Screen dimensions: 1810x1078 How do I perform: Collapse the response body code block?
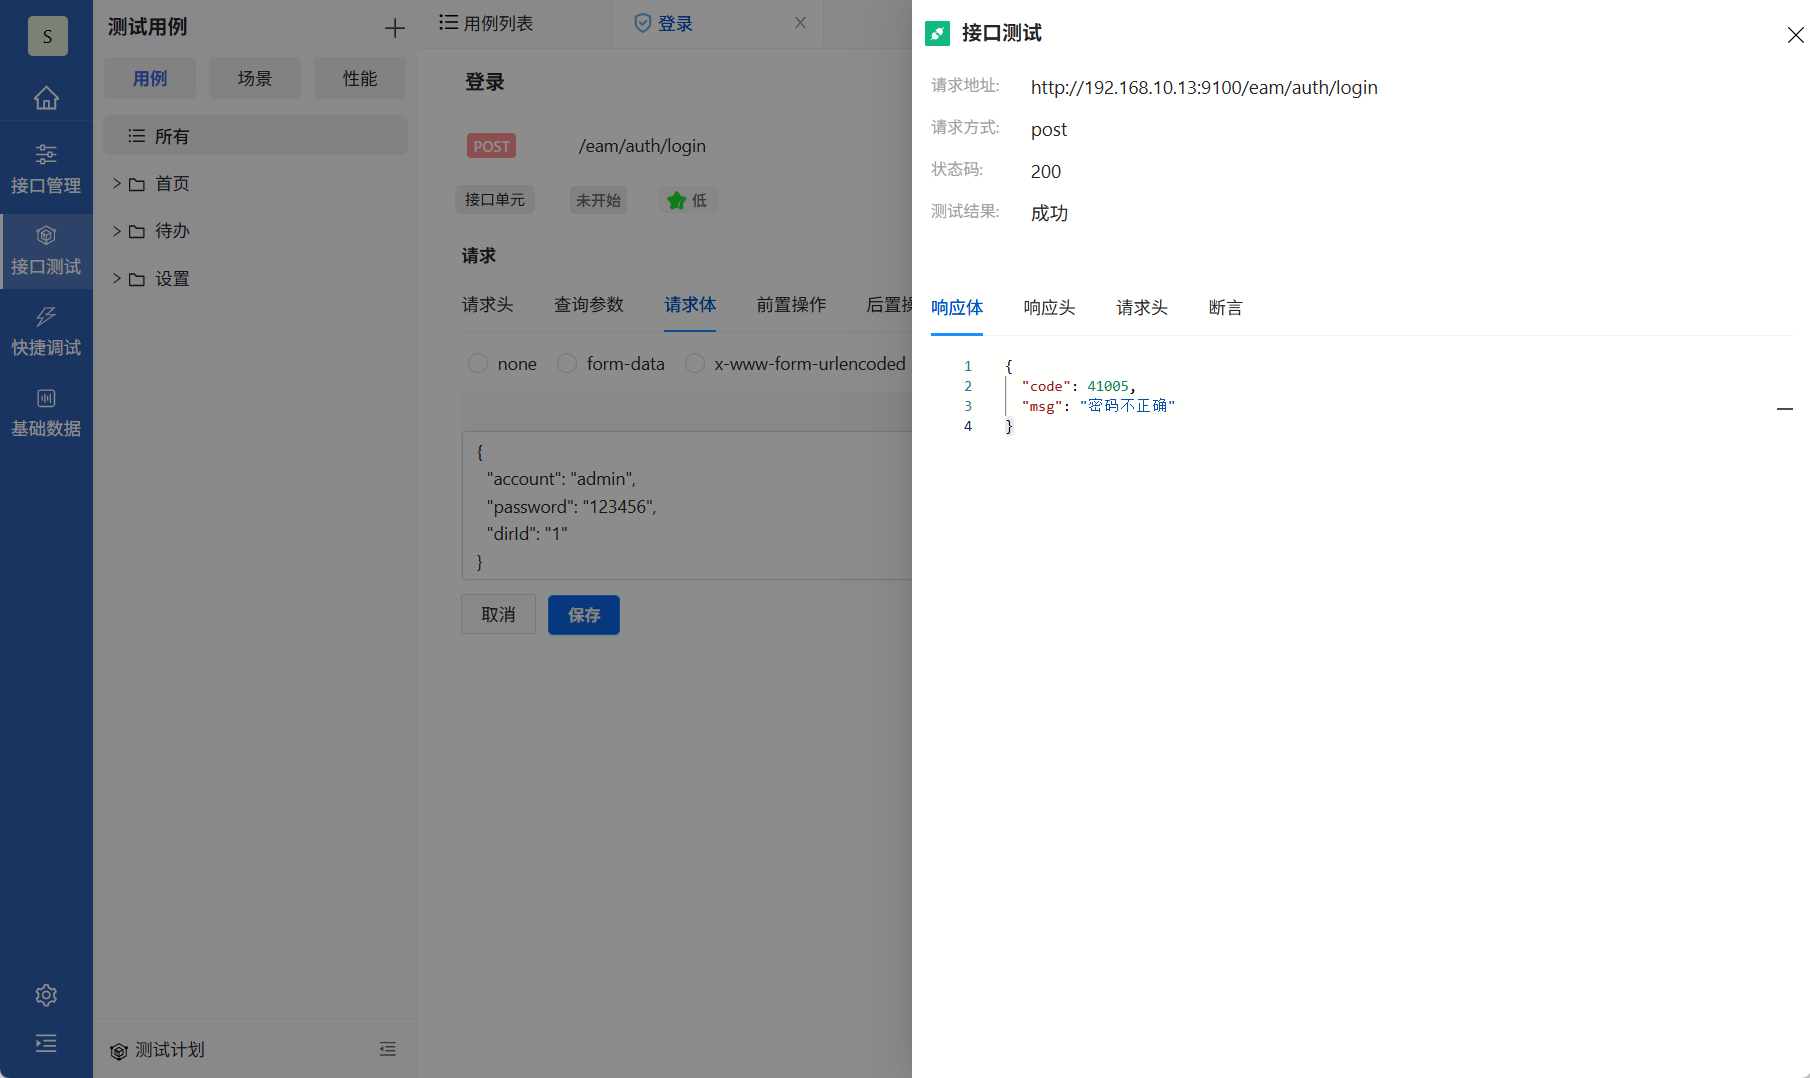pyautogui.click(x=1786, y=409)
